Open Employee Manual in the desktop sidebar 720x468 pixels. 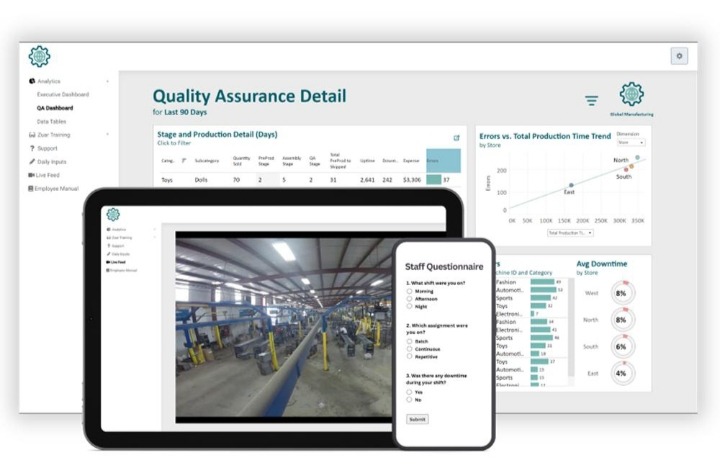tap(56, 188)
